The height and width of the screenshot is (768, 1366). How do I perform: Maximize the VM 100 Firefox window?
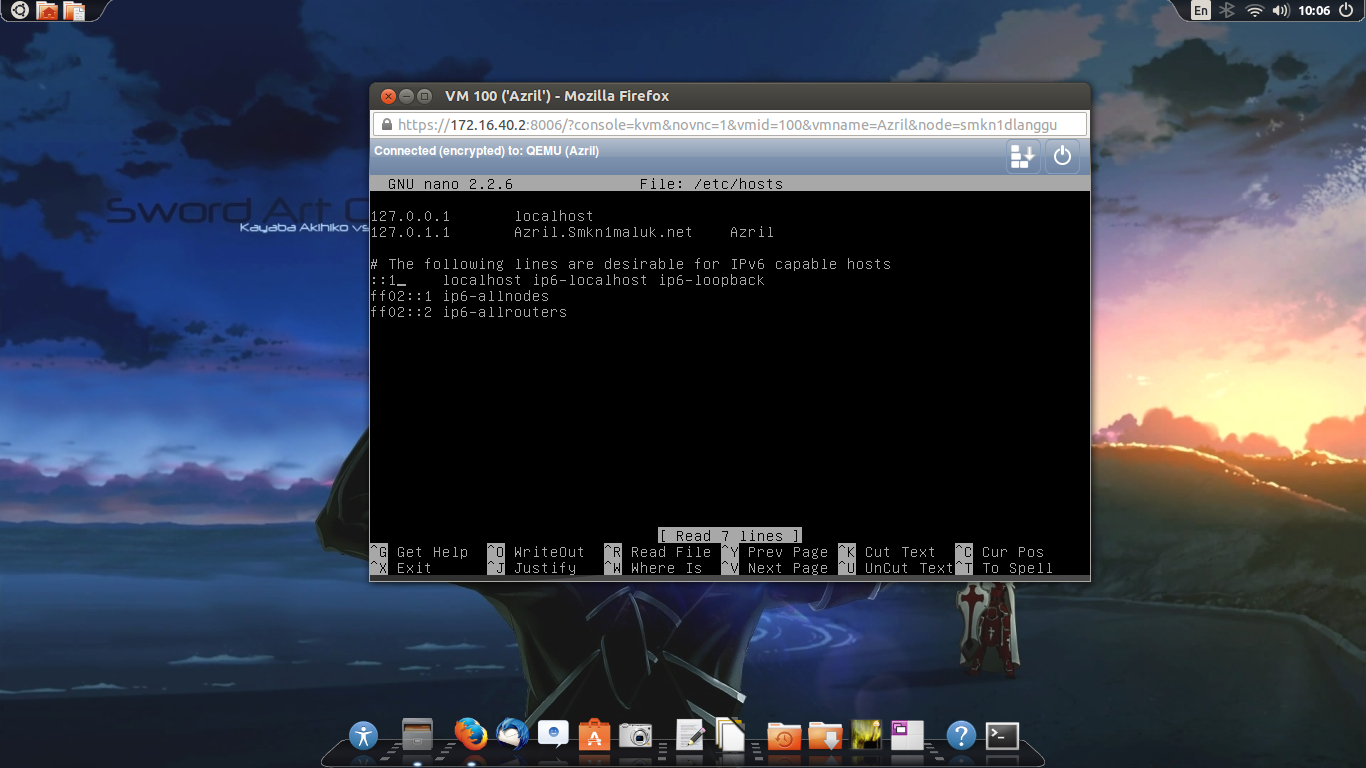click(424, 96)
